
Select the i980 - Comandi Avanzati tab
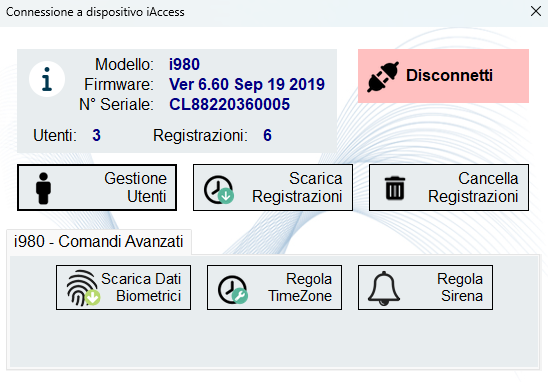[99, 242]
